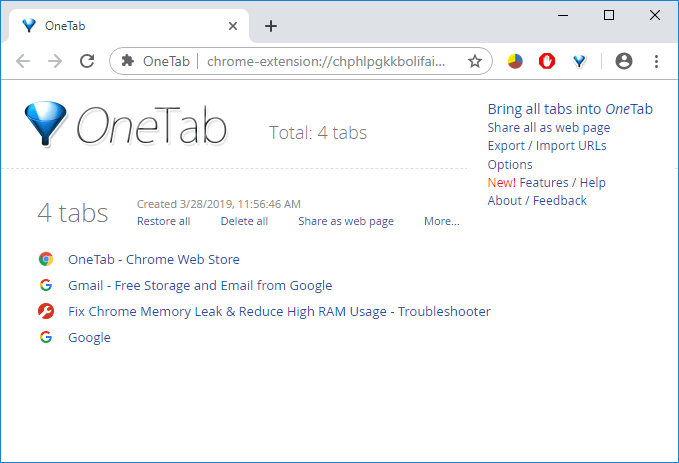Reload the page with the refresh icon

point(87,61)
